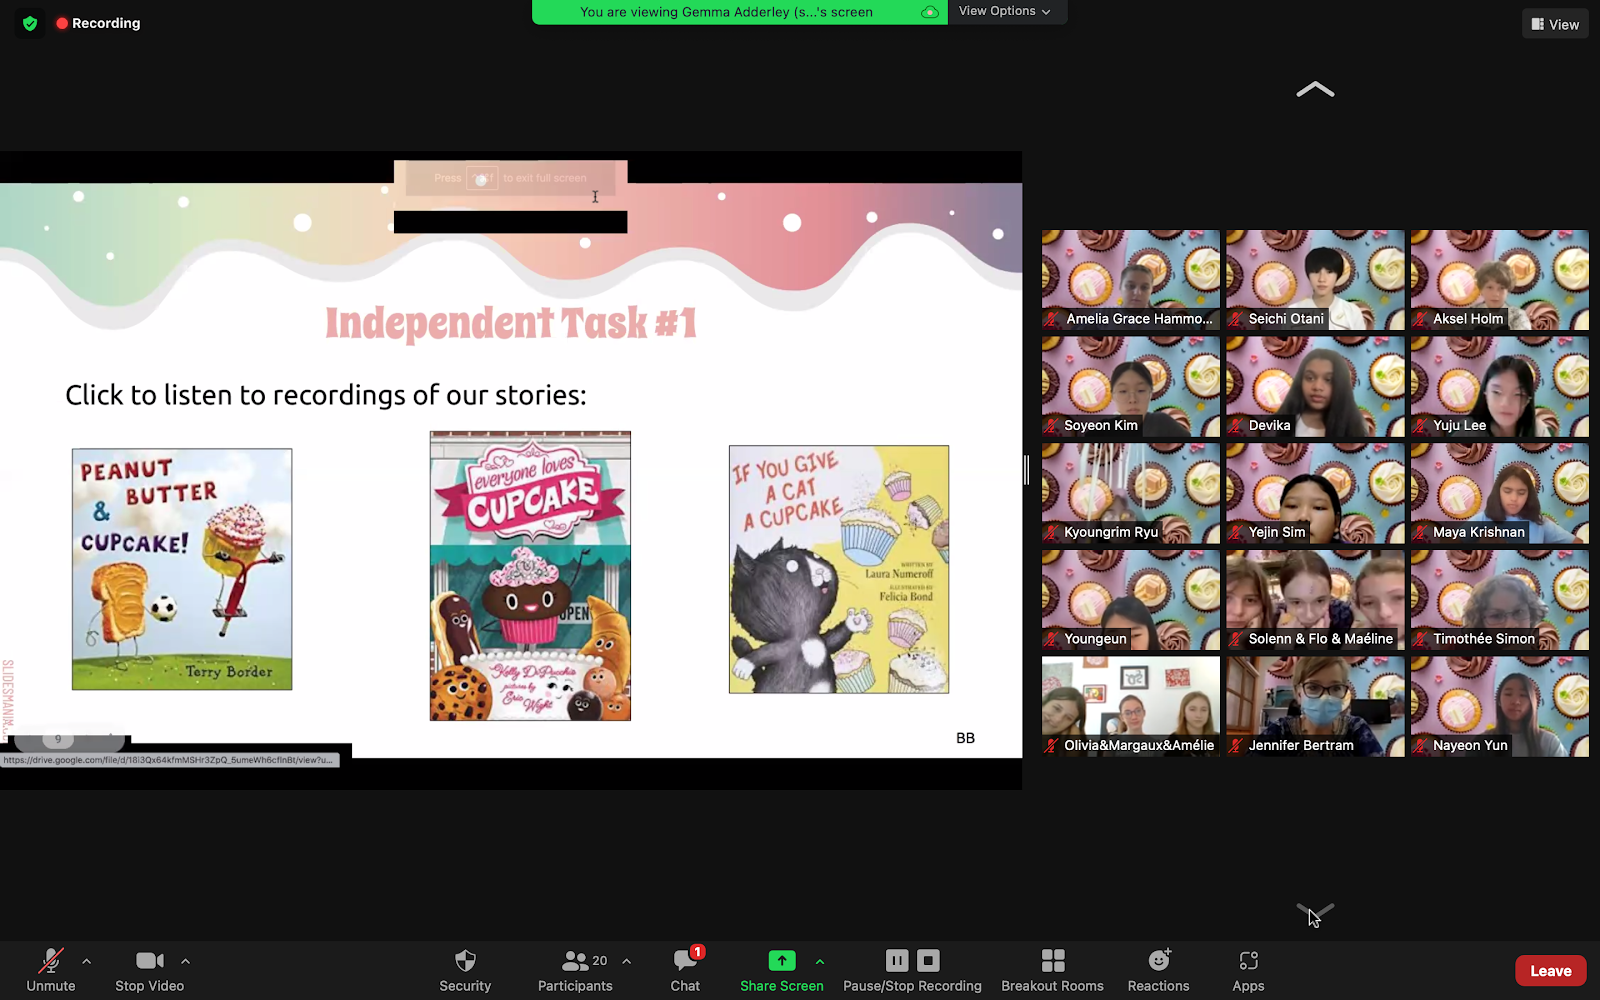Select Yejin Sim video tile
Screen dimensions: 1600x1000
tap(1315, 494)
